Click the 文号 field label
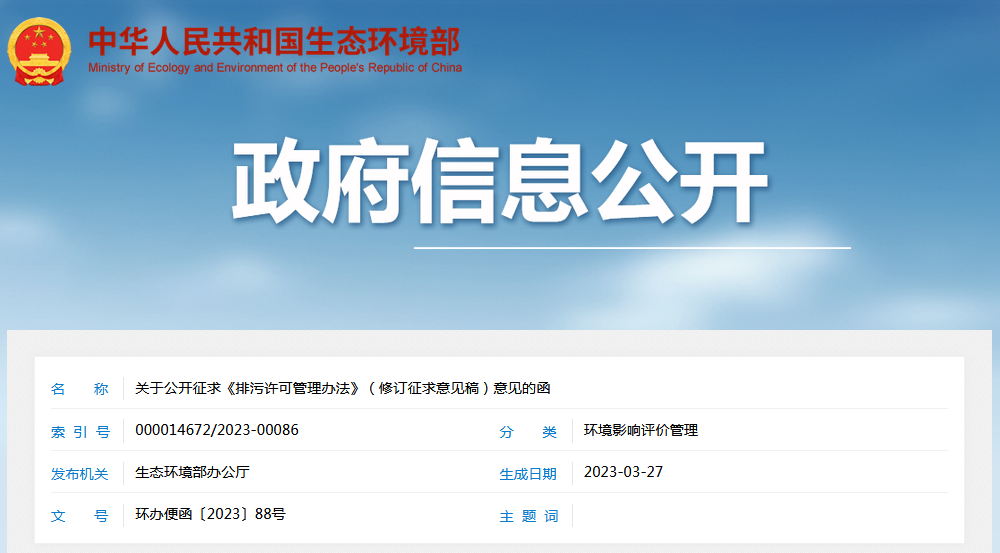This screenshot has width=1000, height=553. 80,516
